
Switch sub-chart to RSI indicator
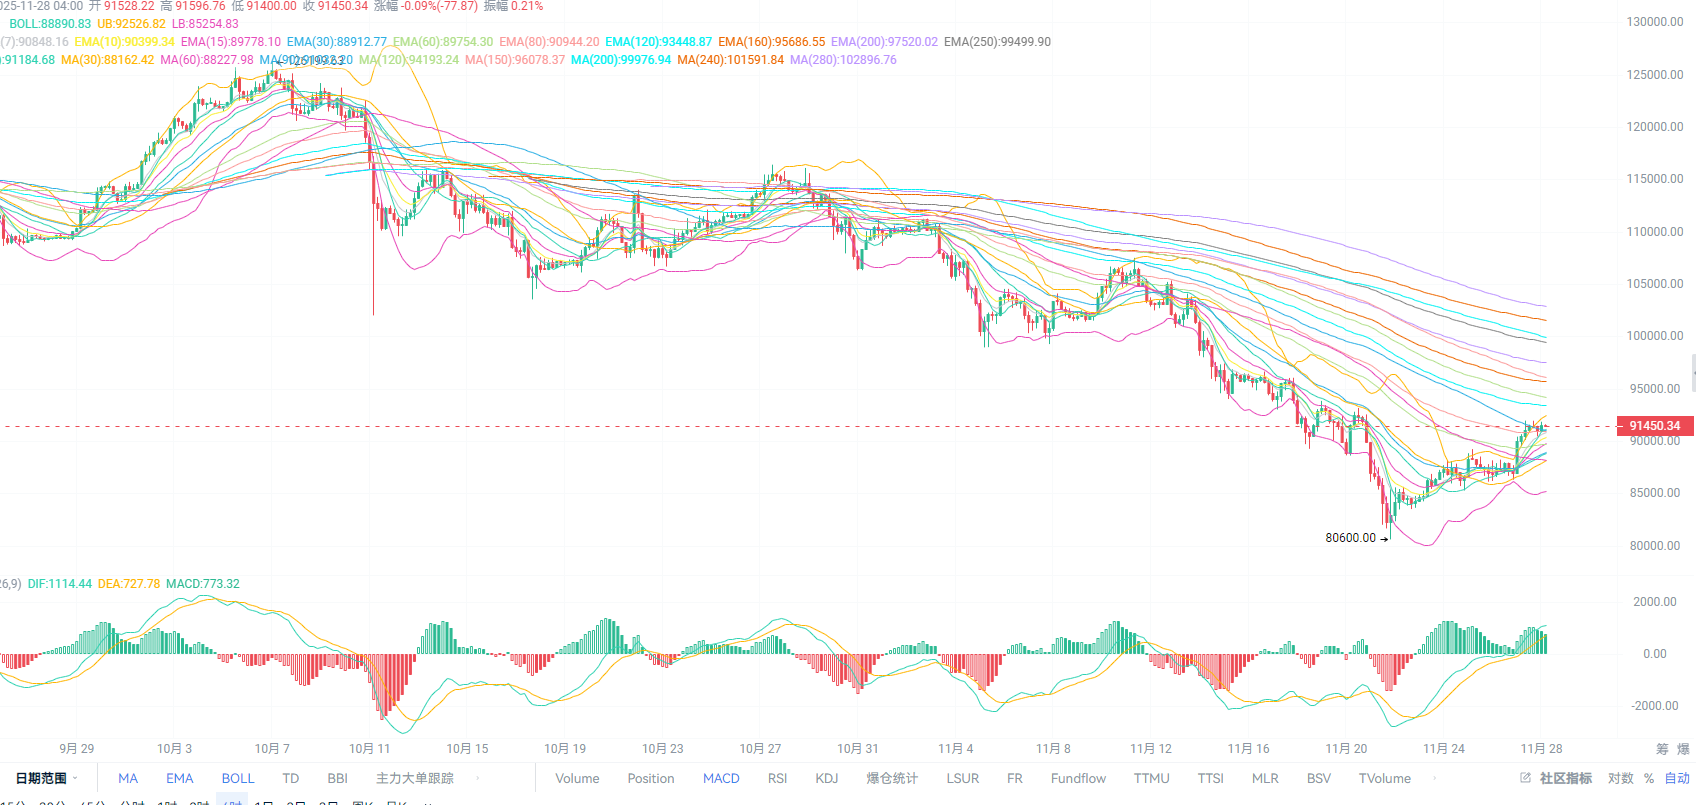pyautogui.click(x=777, y=778)
